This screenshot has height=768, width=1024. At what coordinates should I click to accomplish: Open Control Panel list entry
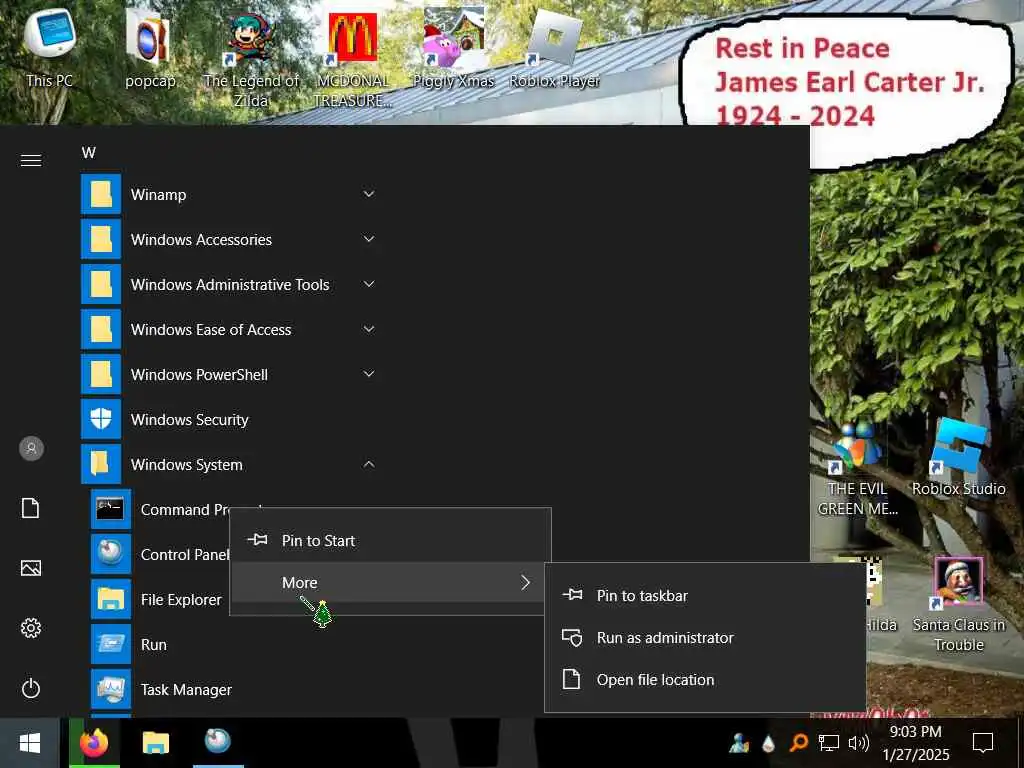(x=160, y=554)
